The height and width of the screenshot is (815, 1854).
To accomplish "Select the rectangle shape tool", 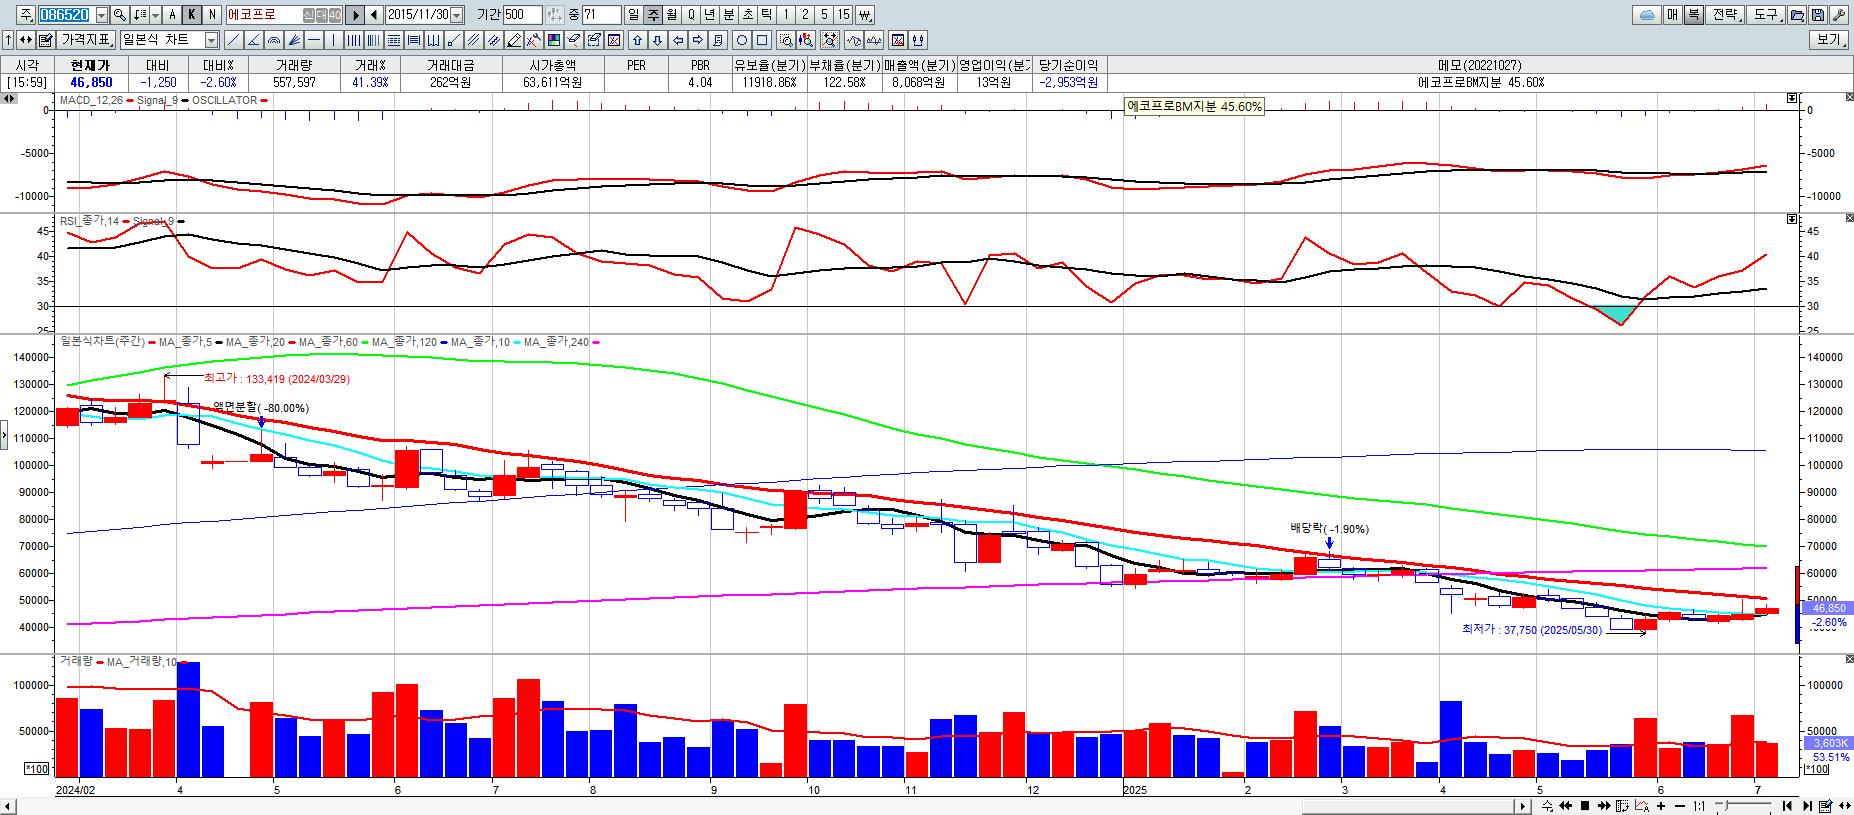I will click(x=761, y=40).
